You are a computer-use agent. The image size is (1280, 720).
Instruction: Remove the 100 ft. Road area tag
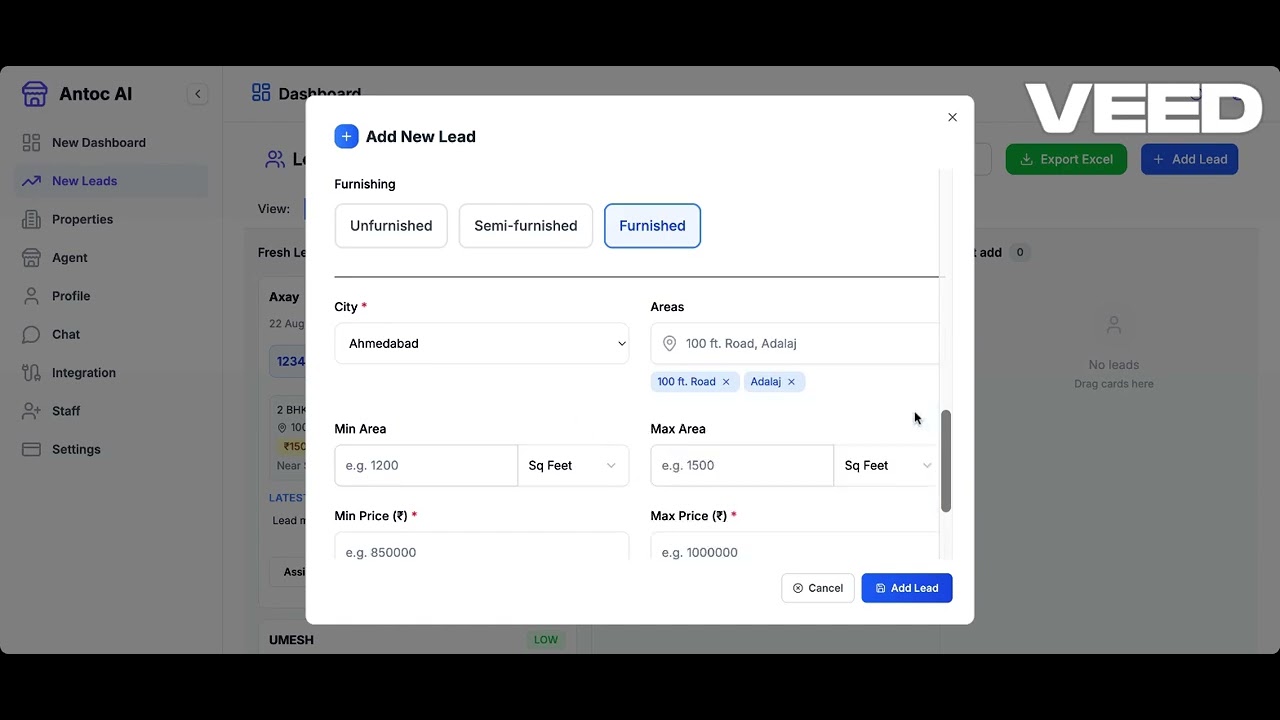pyautogui.click(x=726, y=382)
